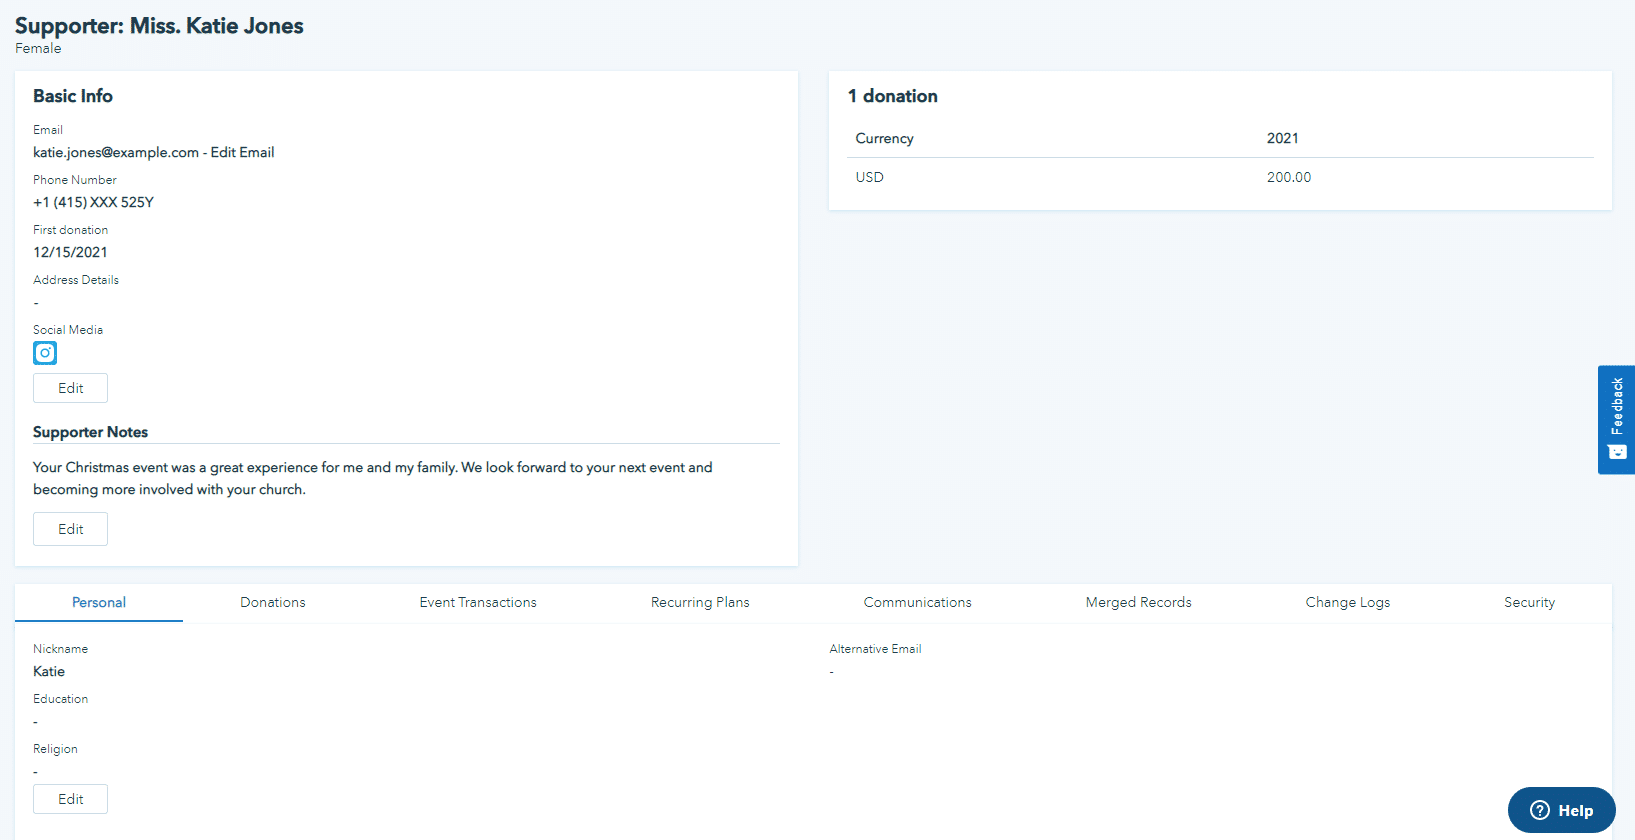
Task: Edit the Basic Info section
Action: (x=70, y=388)
